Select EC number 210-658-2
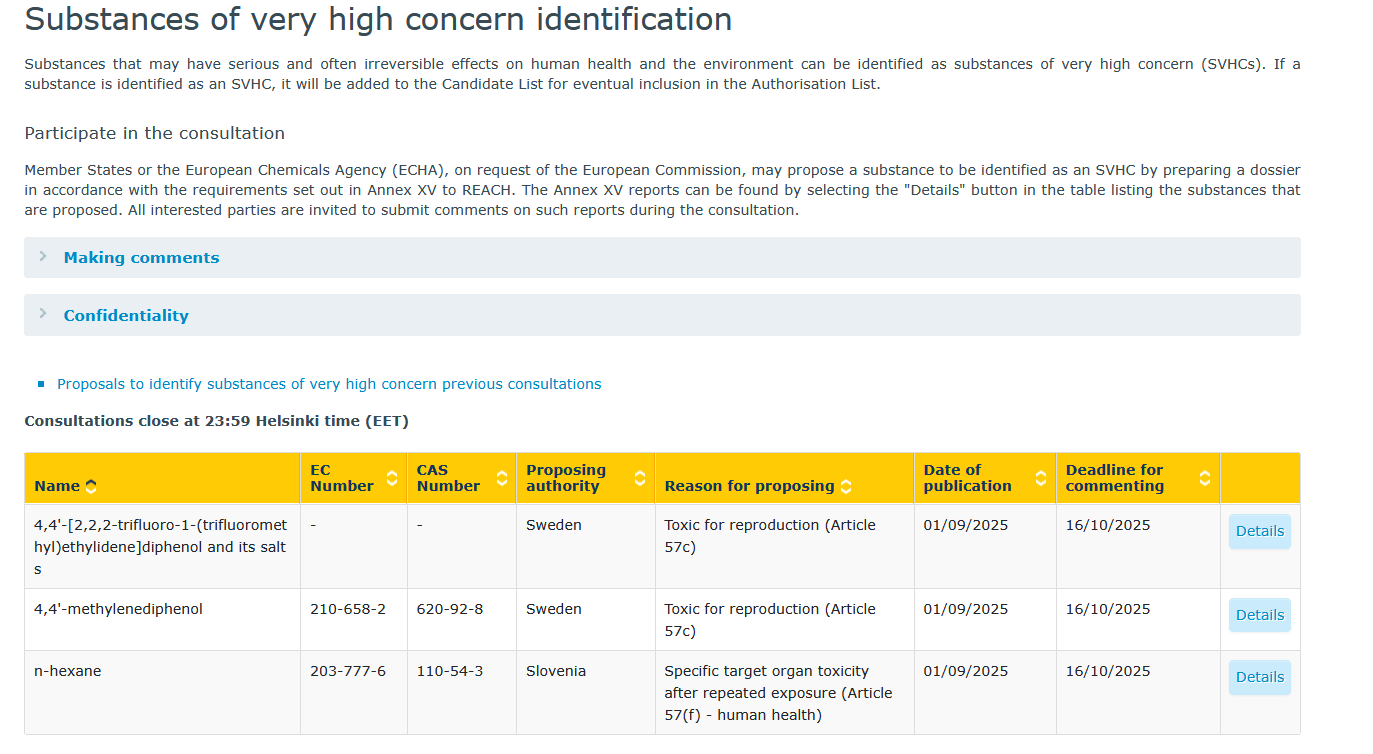The width and height of the screenshot is (1373, 754). click(x=348, y=609)
